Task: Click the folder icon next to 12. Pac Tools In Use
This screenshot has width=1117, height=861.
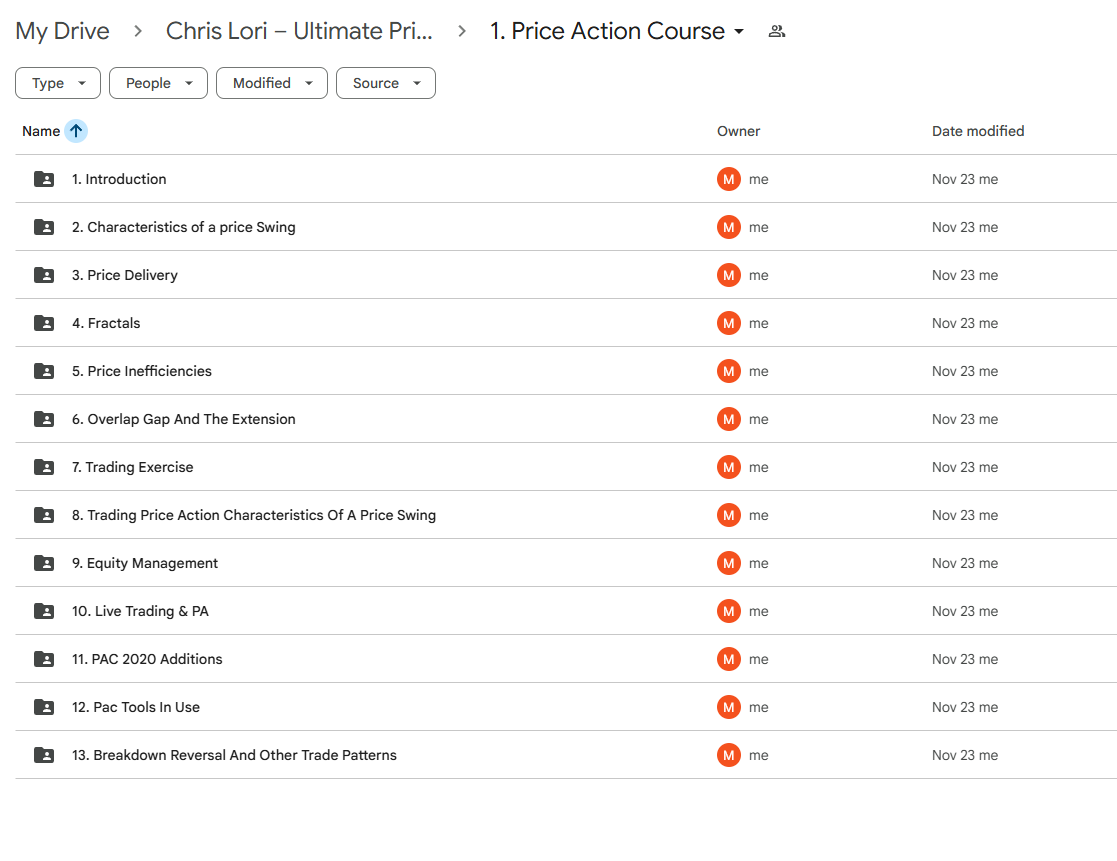Action: click(44, 708)
